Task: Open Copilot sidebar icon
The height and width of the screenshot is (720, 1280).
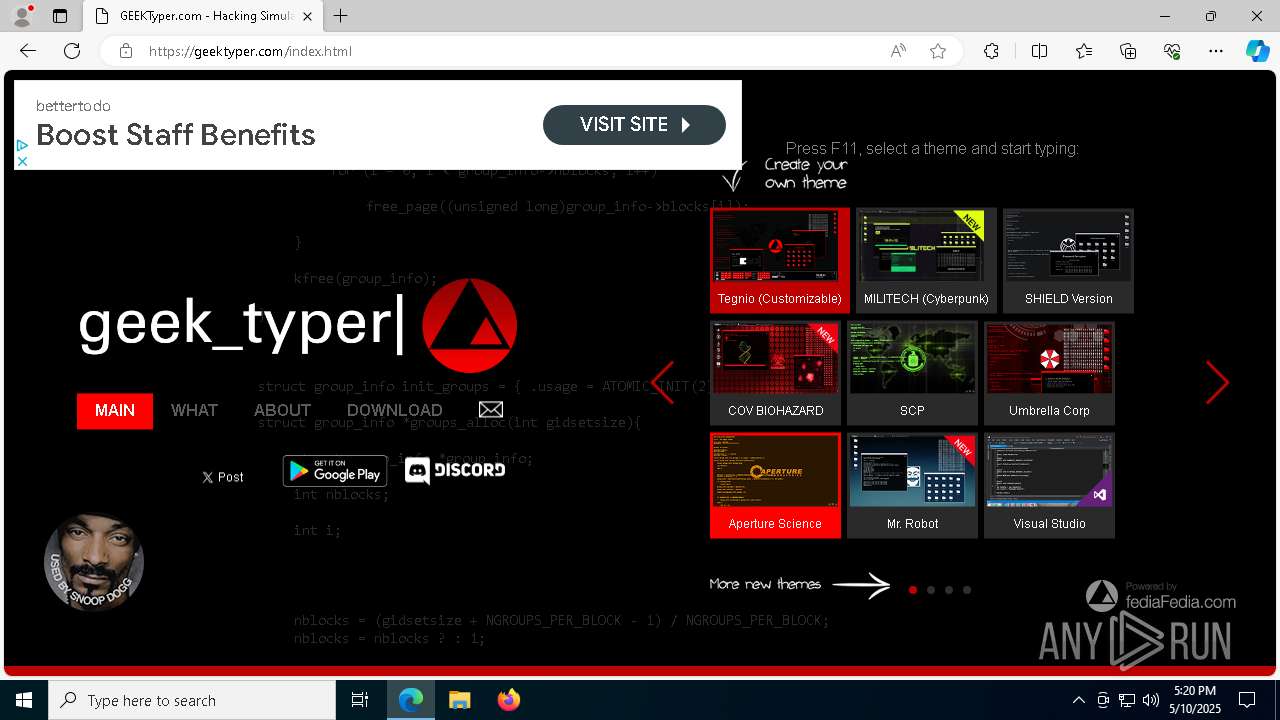Action: 1257,51
